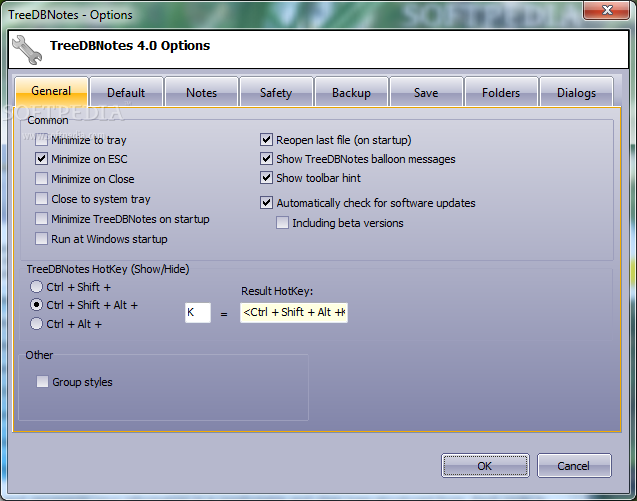The height and width of the screenshot is (501, 637).
Task: Close the Options dialog window
Action: (x=607, y=10)
